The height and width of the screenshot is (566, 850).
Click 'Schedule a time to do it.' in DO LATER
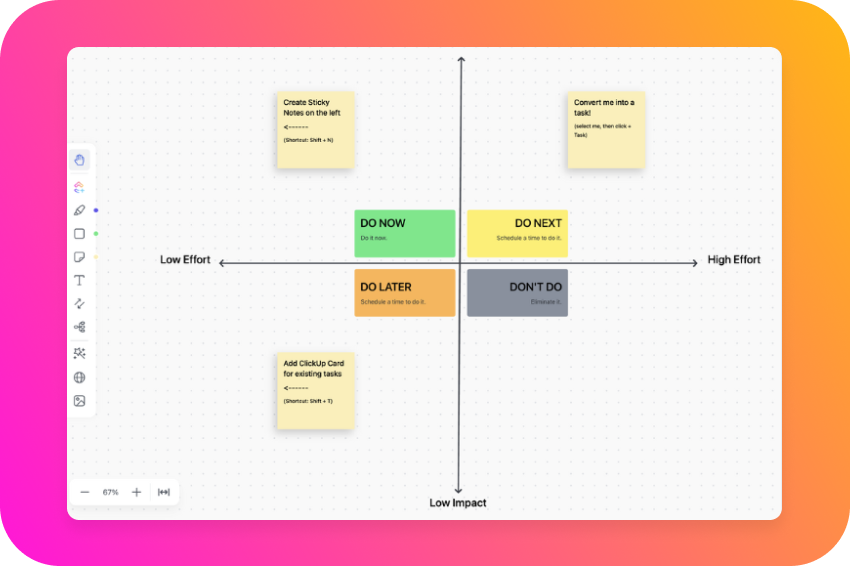tap(393, 302)
